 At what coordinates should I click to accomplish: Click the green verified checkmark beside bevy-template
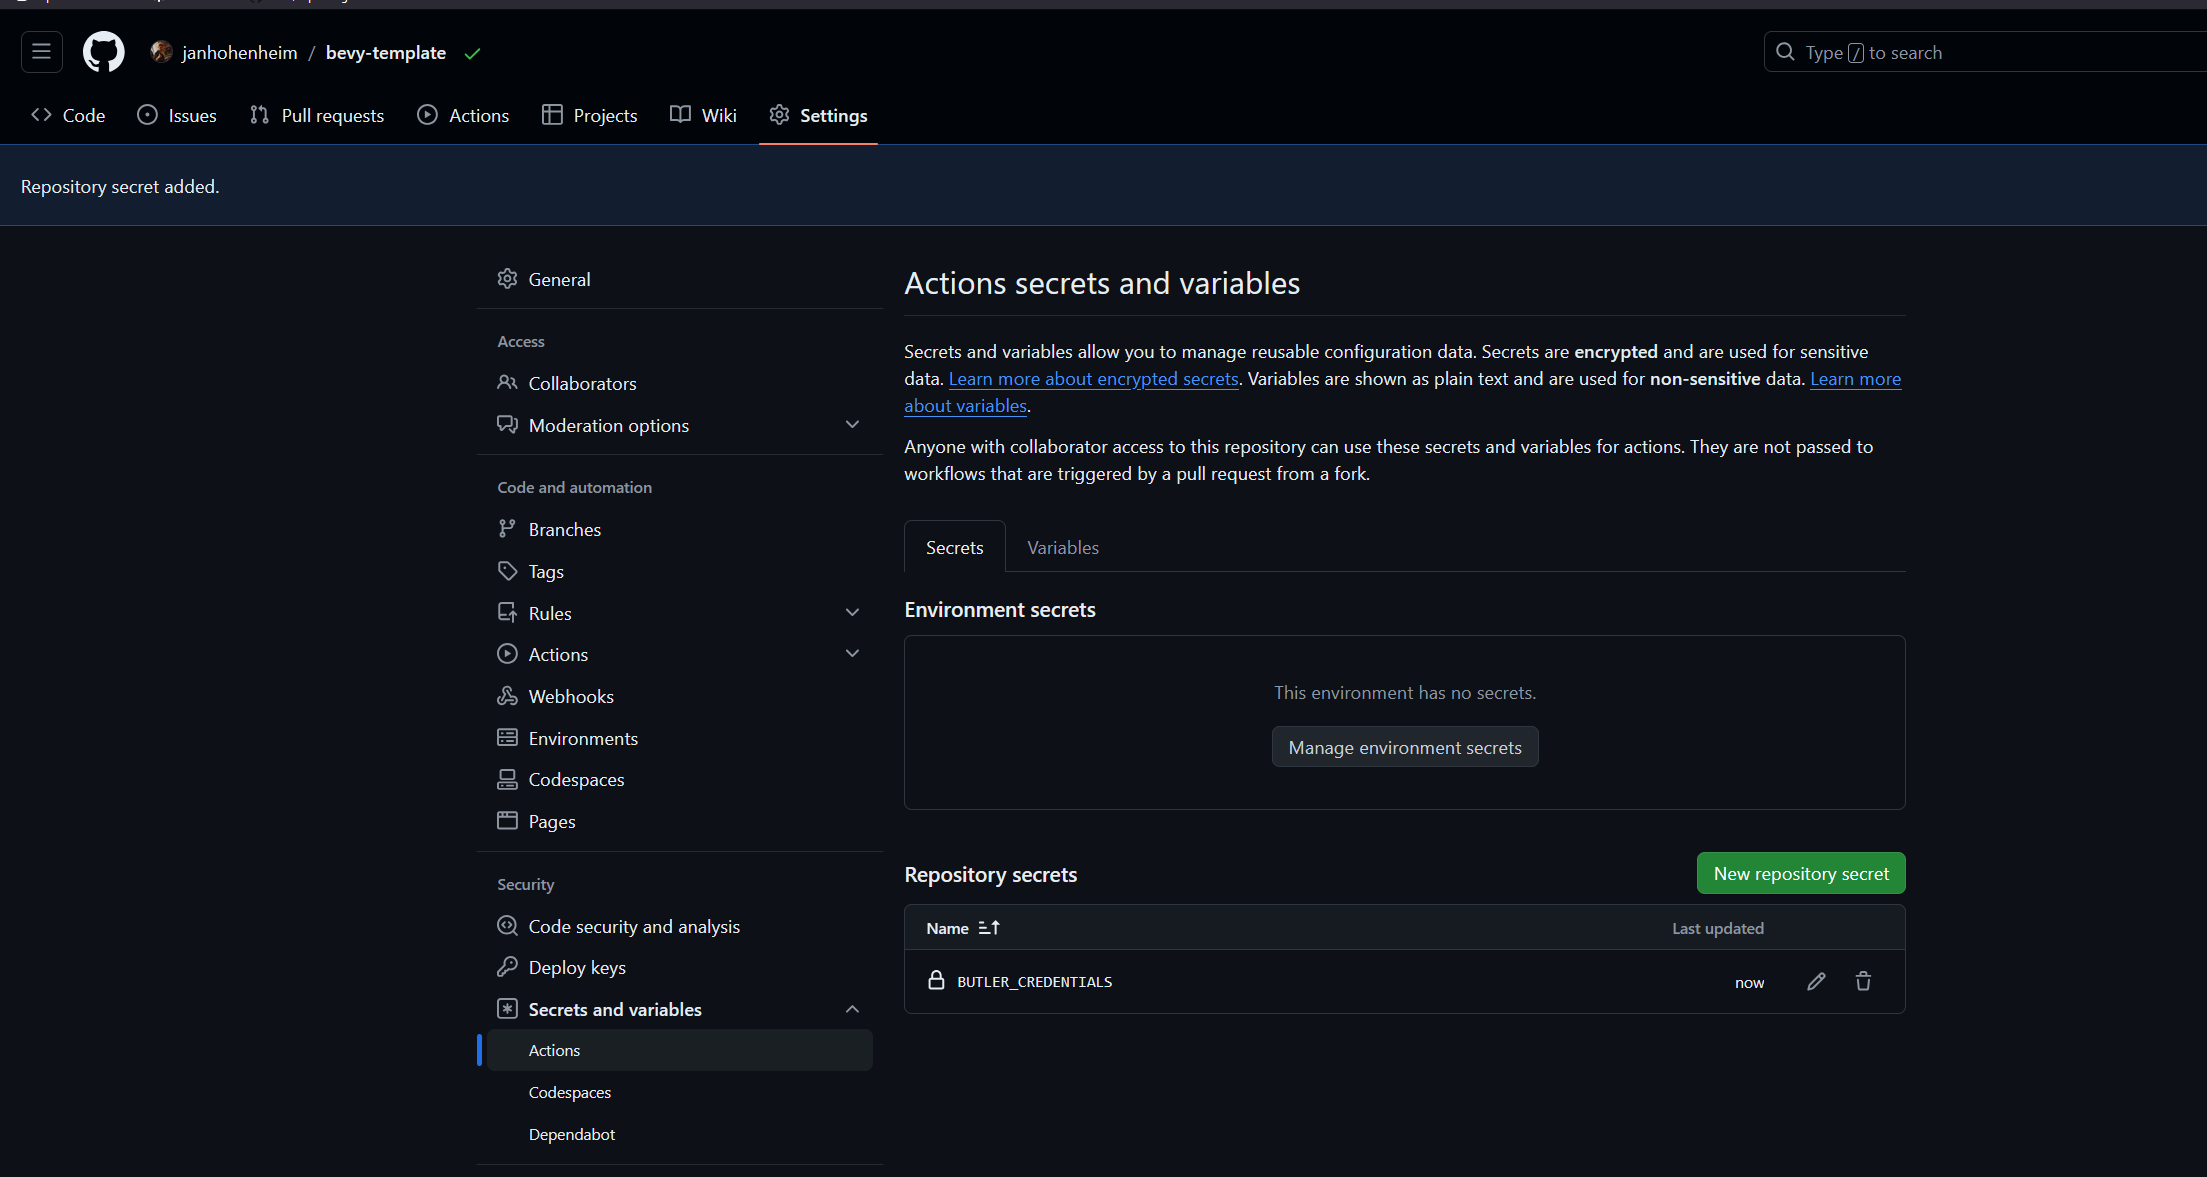coord(471,53)
